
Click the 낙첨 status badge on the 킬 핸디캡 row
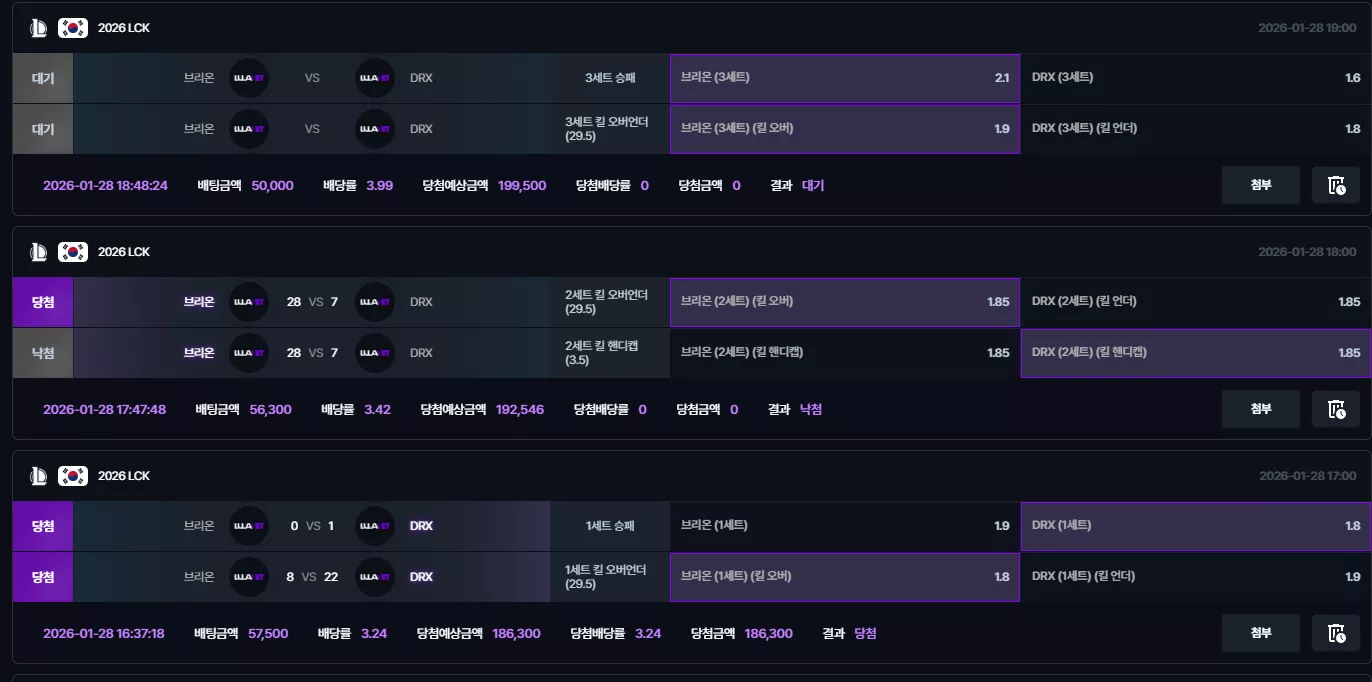(43, 353)
